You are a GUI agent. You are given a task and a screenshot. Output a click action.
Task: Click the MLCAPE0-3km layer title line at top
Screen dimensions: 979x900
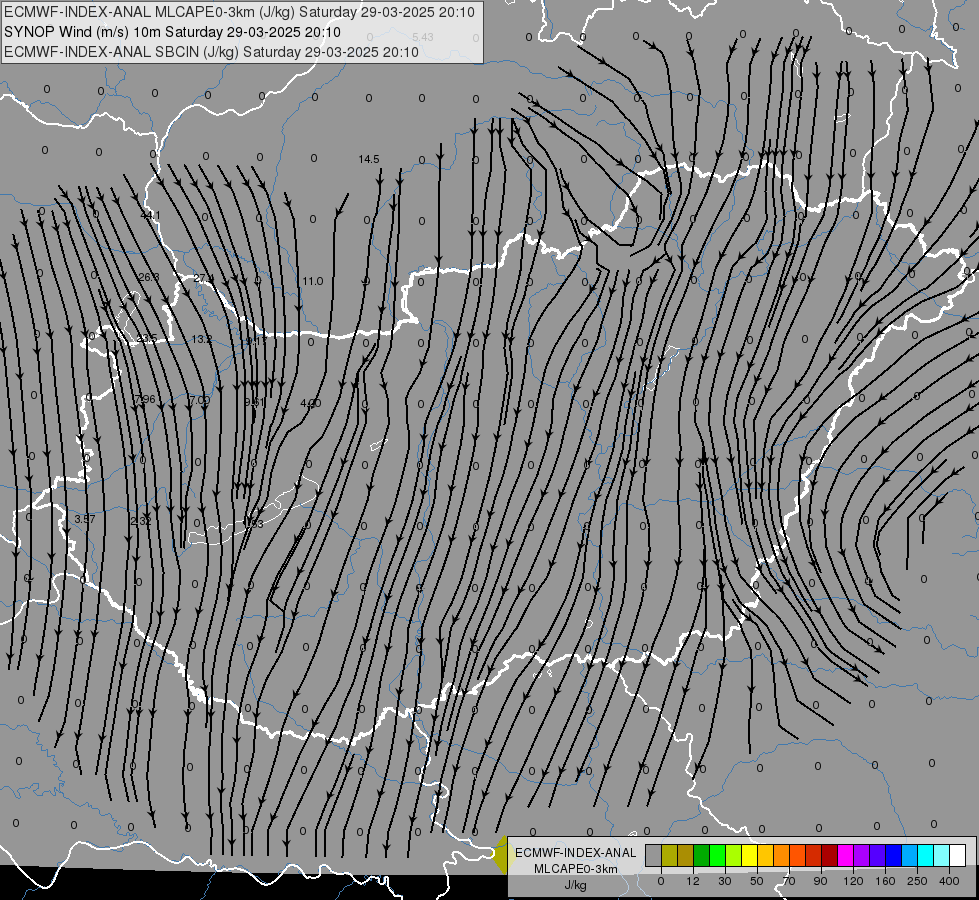click(239, 12)
